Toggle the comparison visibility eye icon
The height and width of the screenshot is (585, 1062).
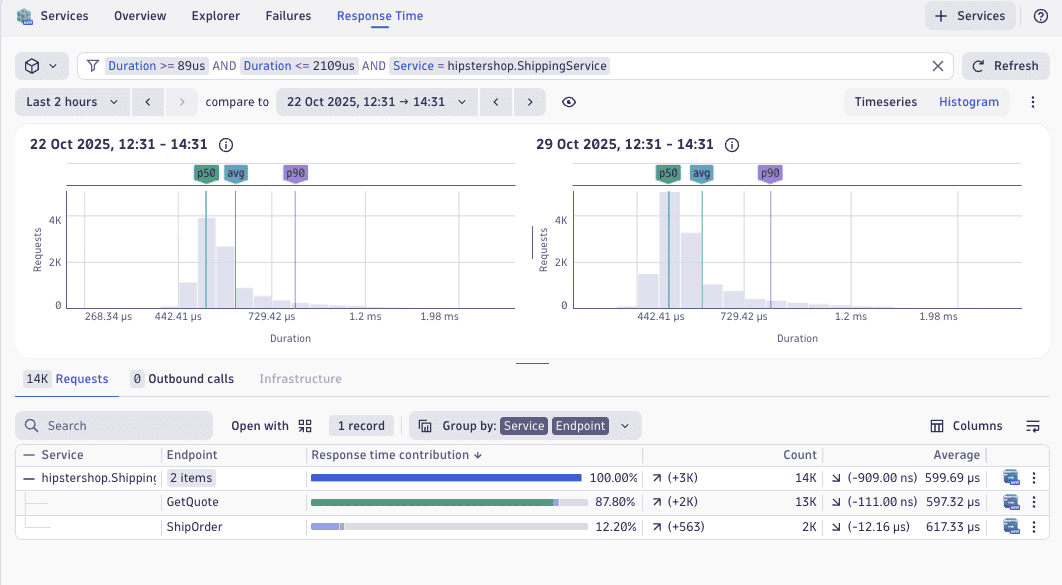pyautogui.click(x=567, y=101)
